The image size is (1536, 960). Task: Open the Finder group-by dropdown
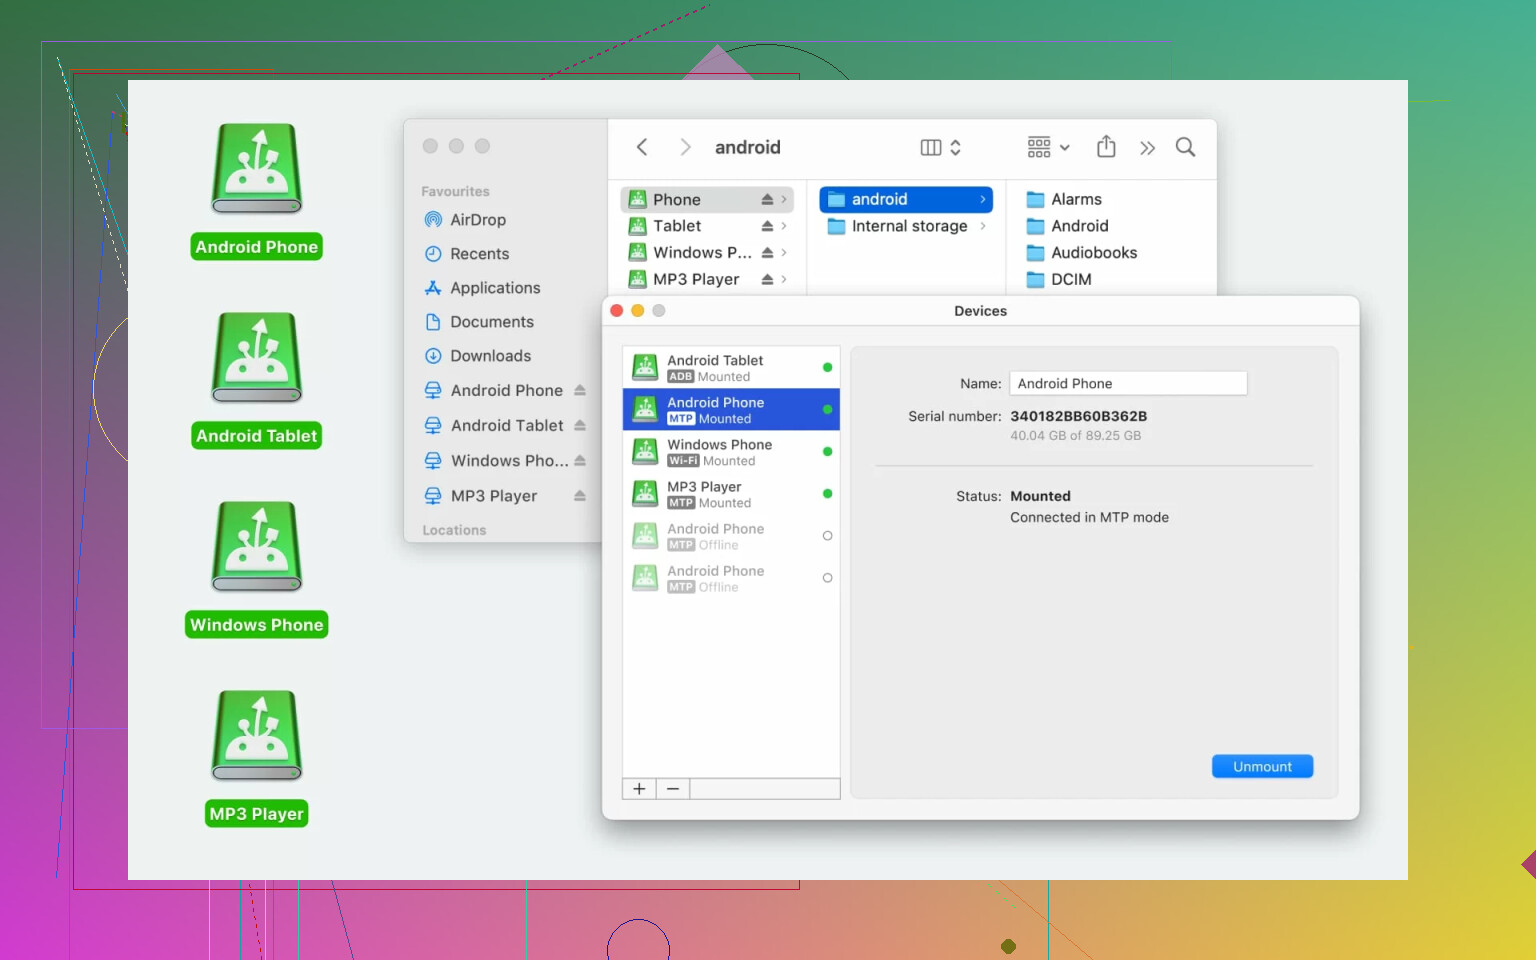click(1048, 147)
